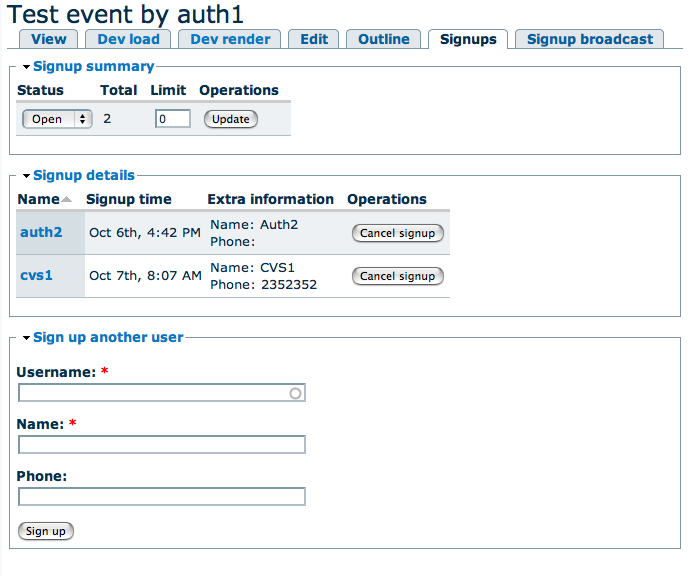
Task: Open the Status dropdown set to Open
Action: [57, 119]
